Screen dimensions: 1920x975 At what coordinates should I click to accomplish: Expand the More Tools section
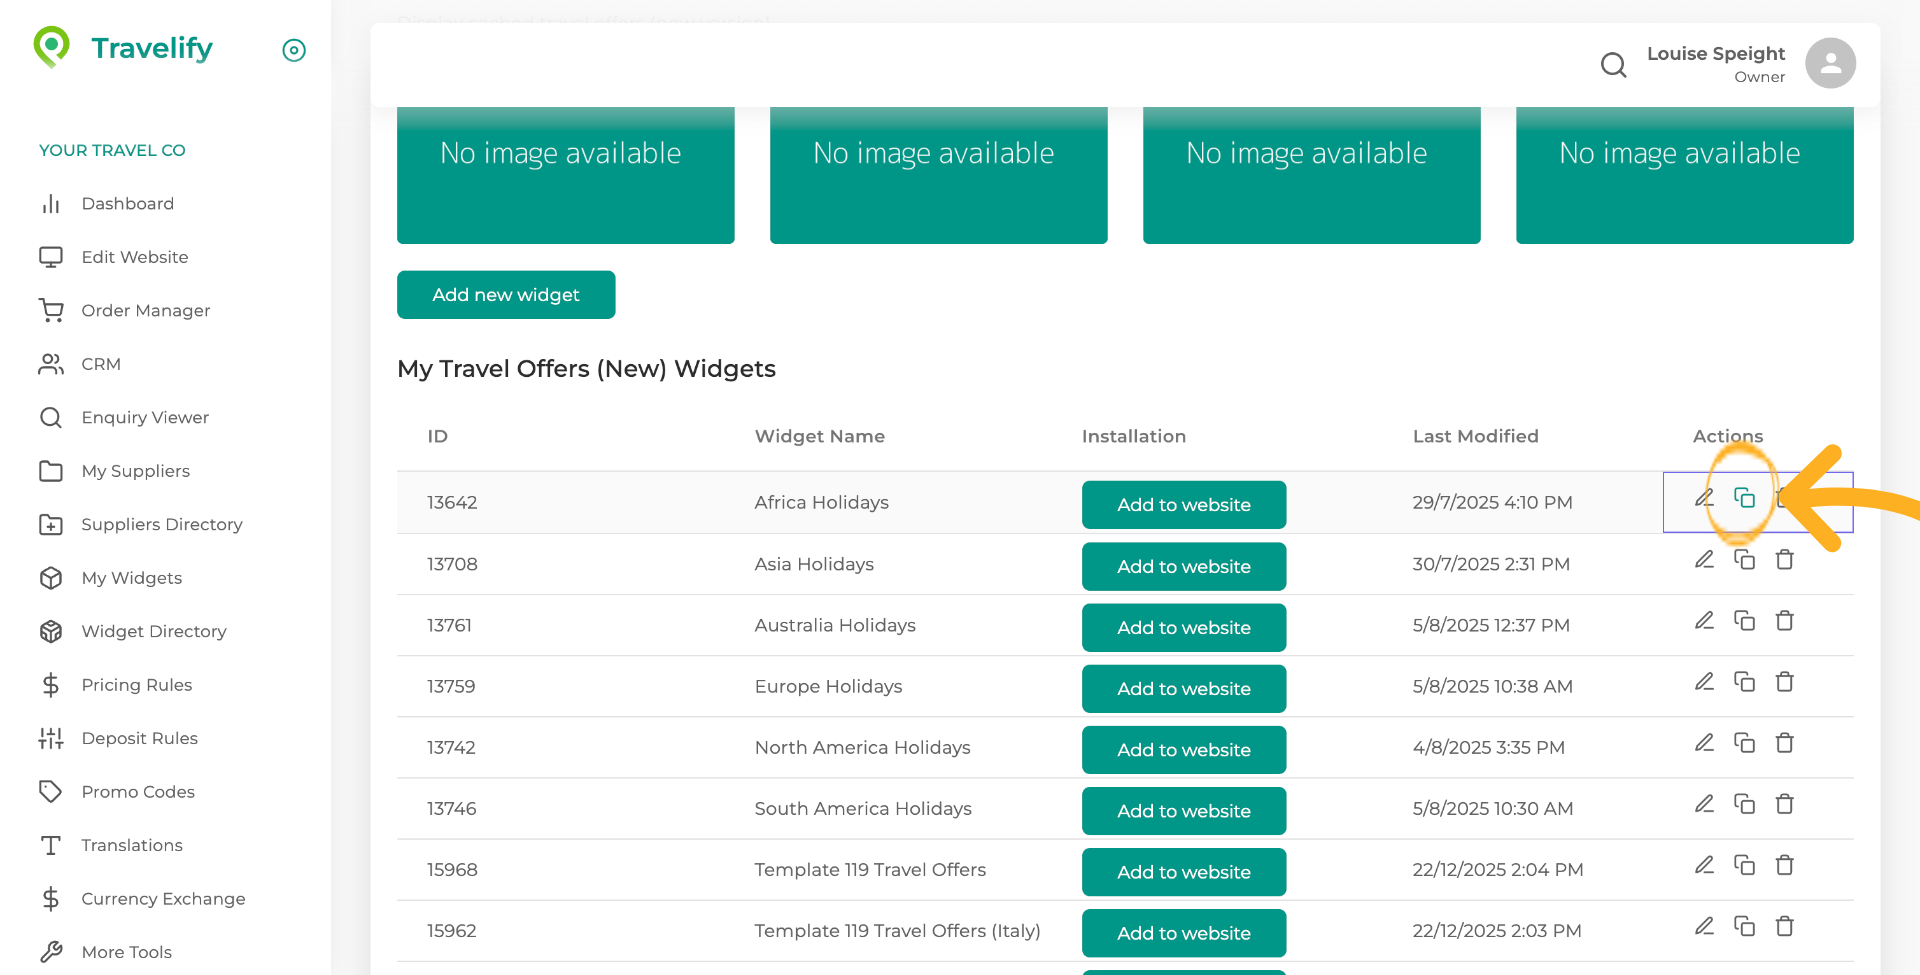(125, 951)
